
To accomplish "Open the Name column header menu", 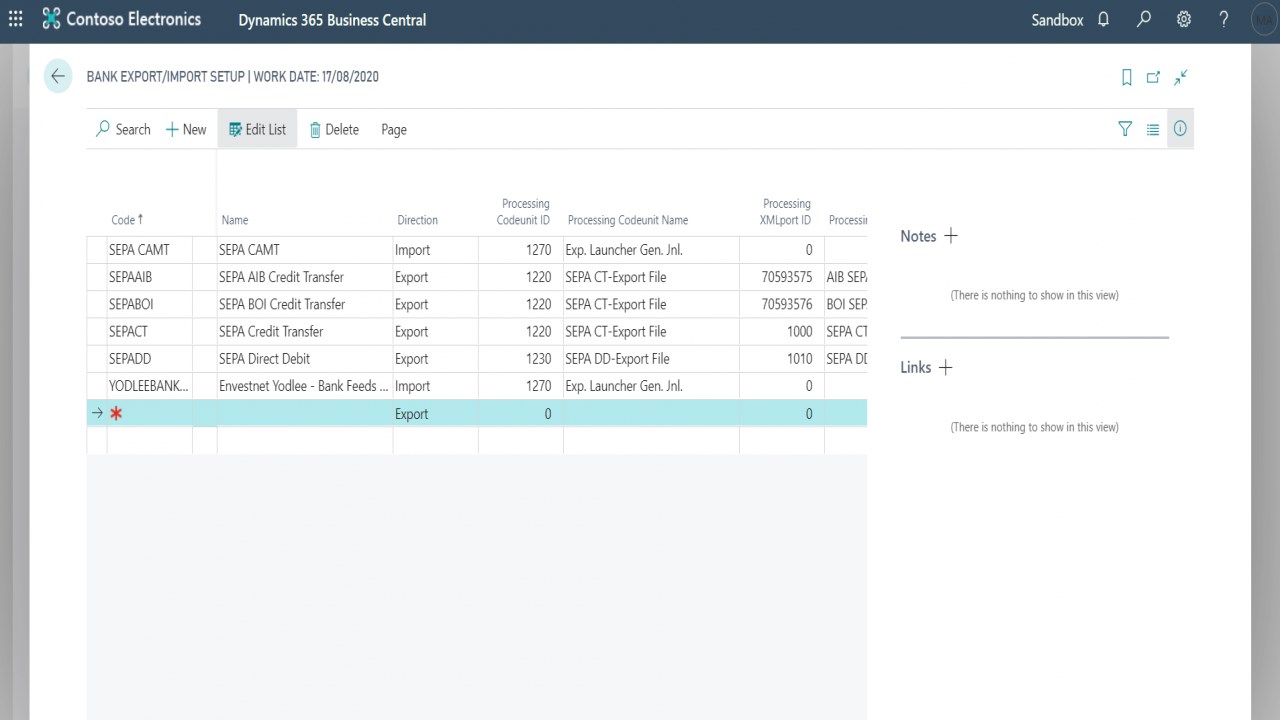I will coord(235,220).
